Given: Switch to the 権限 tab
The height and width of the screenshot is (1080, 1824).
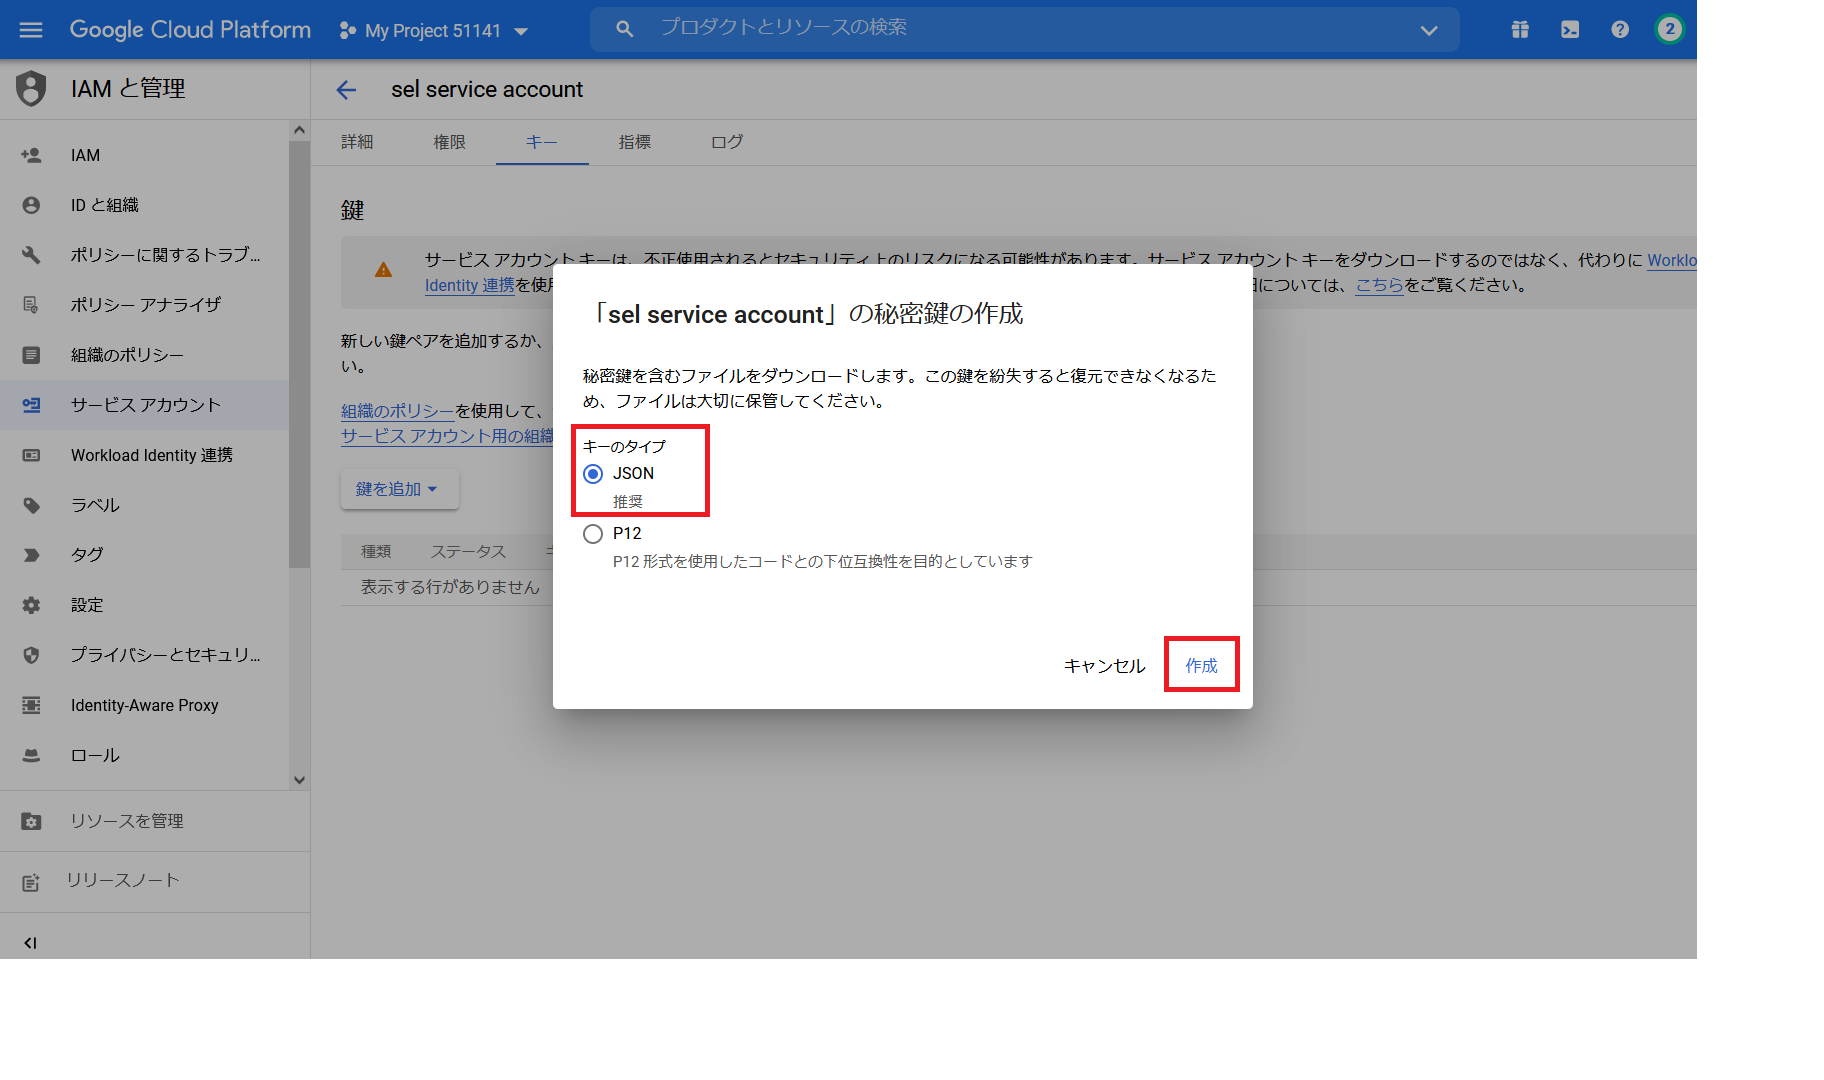Looking at the screenshot, I should [449, 142].
